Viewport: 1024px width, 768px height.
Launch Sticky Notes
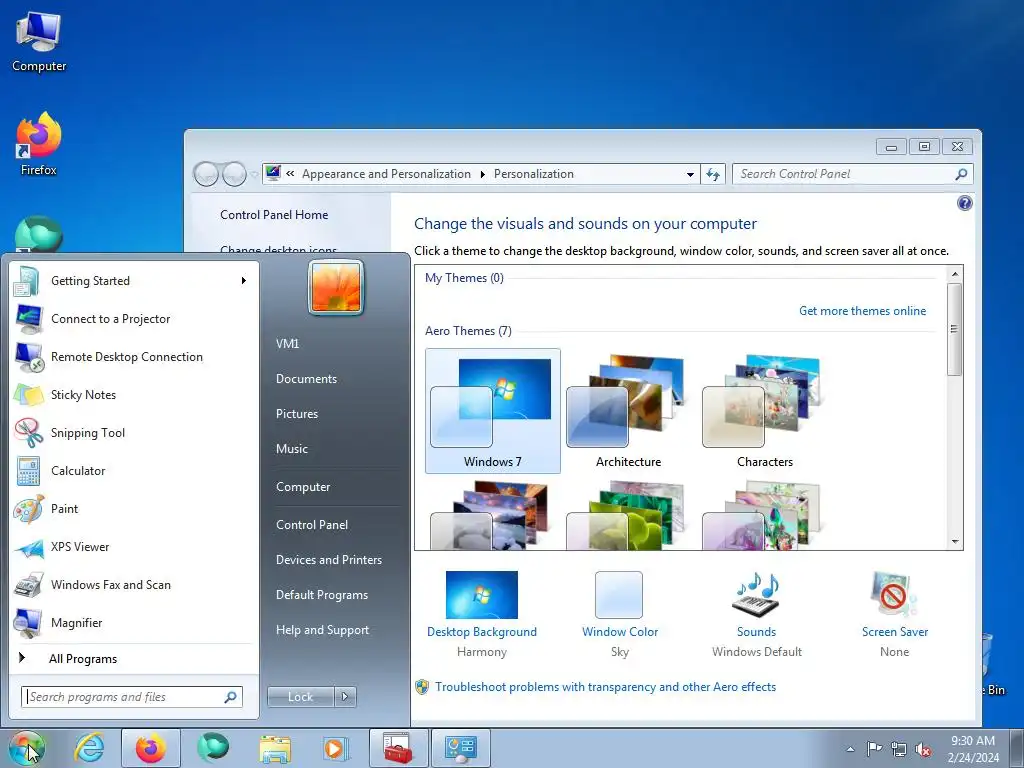tap(134, 394)
